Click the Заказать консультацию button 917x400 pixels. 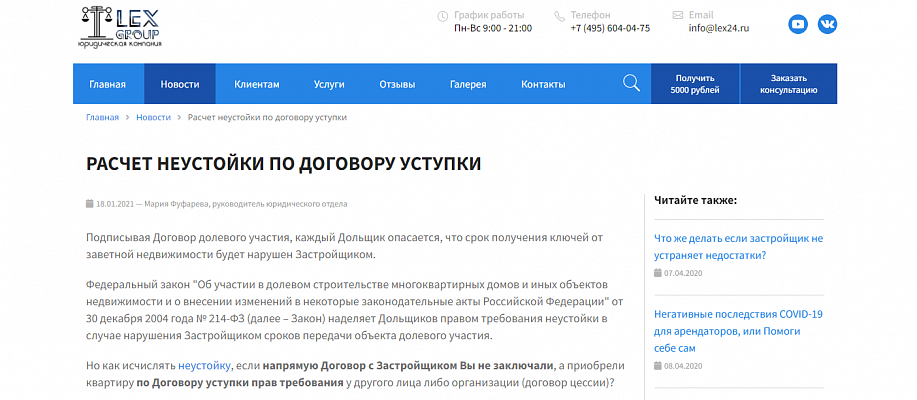click(x=789, y=84)
